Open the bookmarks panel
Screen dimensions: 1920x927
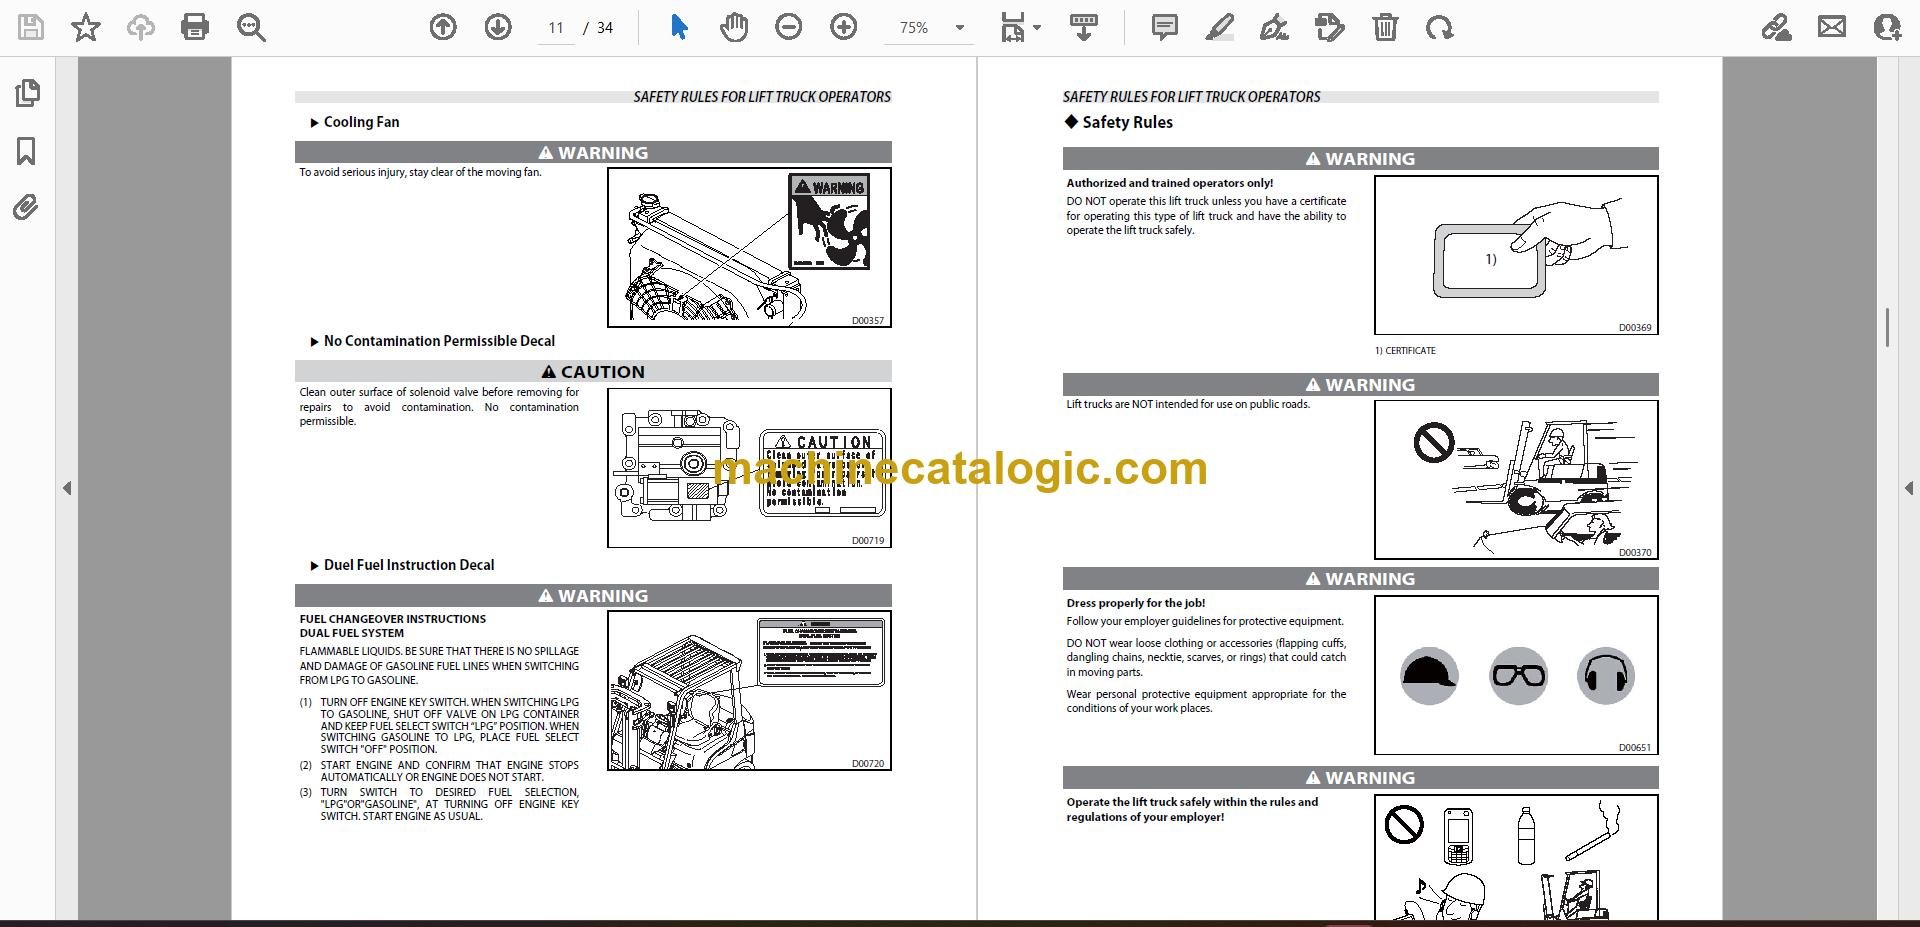click(x=27, y=151)
